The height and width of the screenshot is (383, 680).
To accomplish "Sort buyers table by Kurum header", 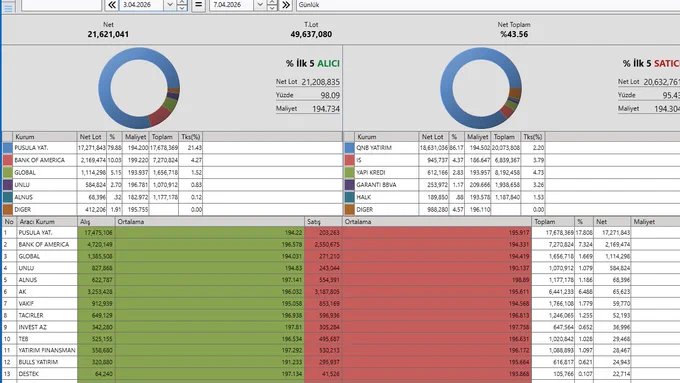I will pyautogui.click(x=45, y=137).
